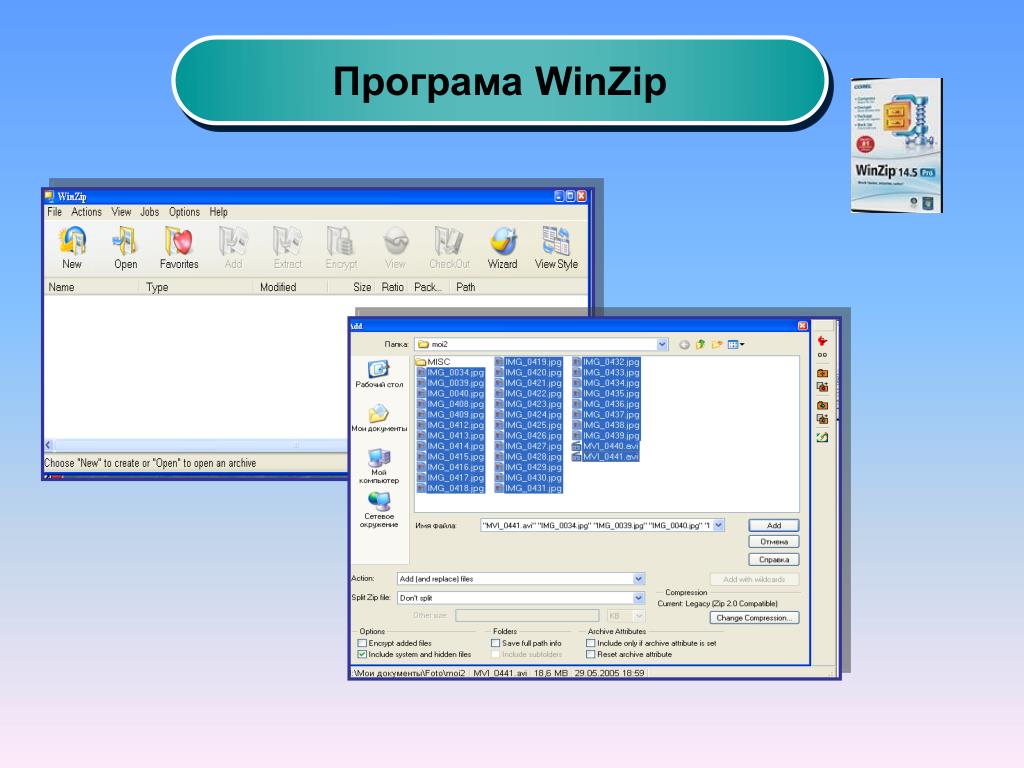Go back using the round back arrow icon

pos(684,344)
